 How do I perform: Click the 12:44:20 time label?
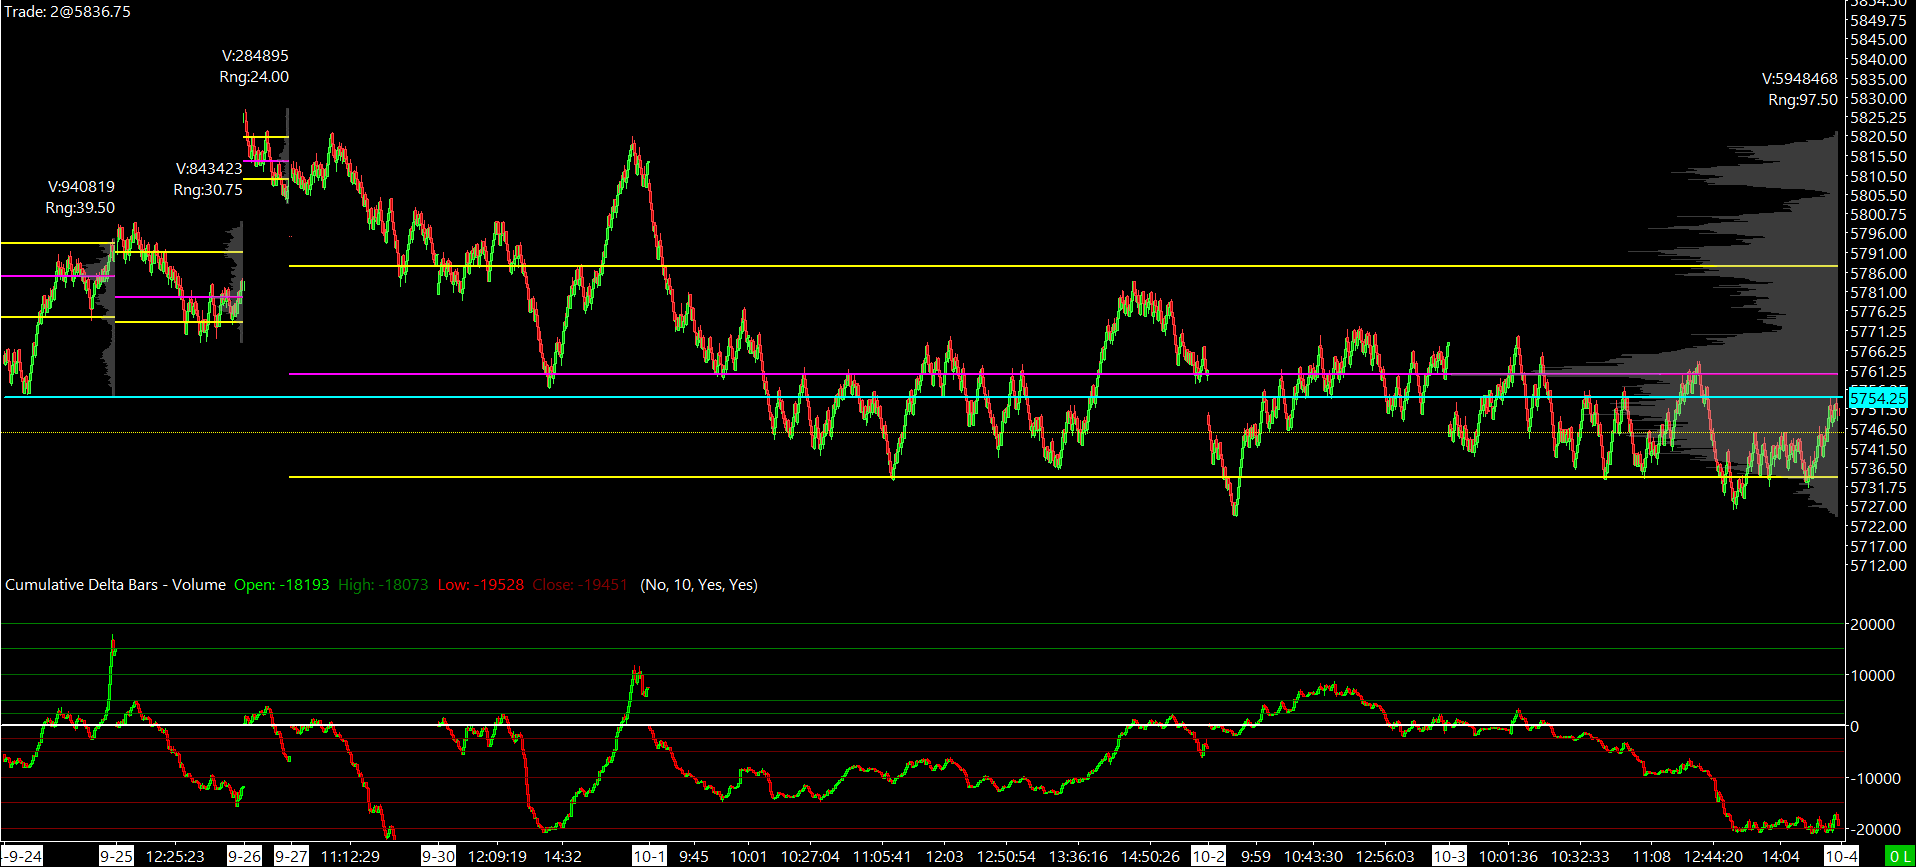coord(1714,856)
